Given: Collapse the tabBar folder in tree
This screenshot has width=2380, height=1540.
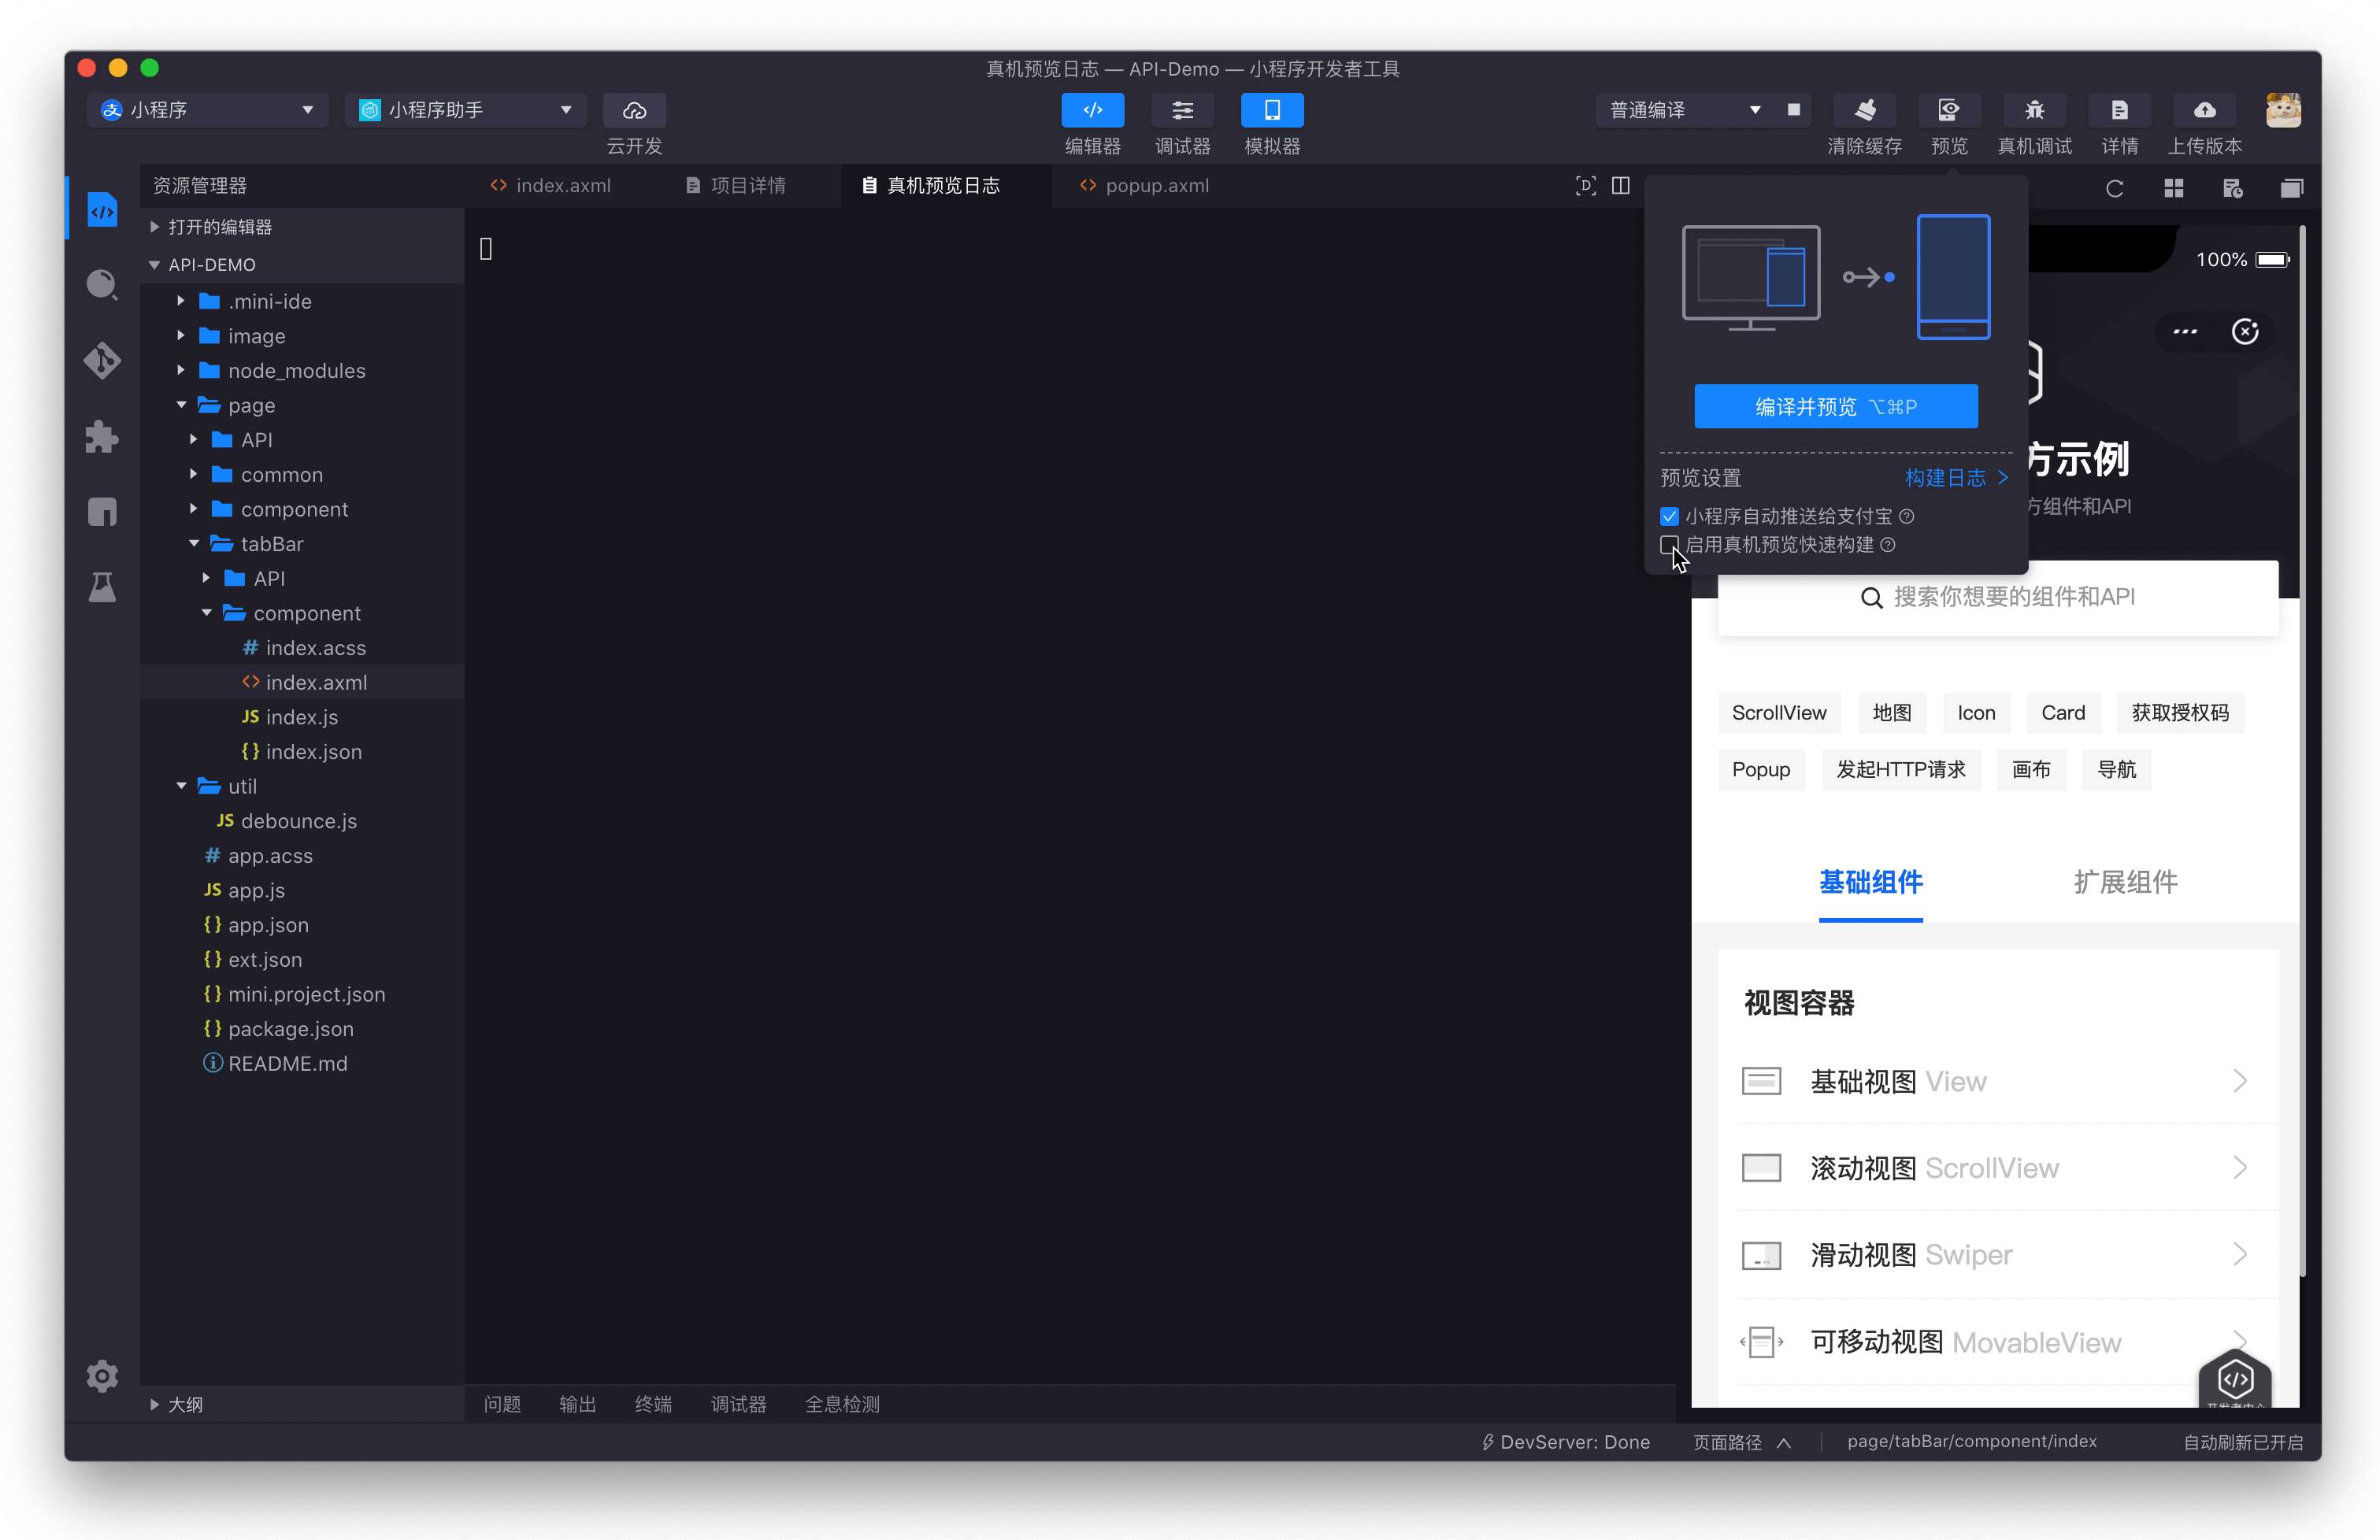Looking at the screenshot, I should pyautogui.click(x=195, y=544).
